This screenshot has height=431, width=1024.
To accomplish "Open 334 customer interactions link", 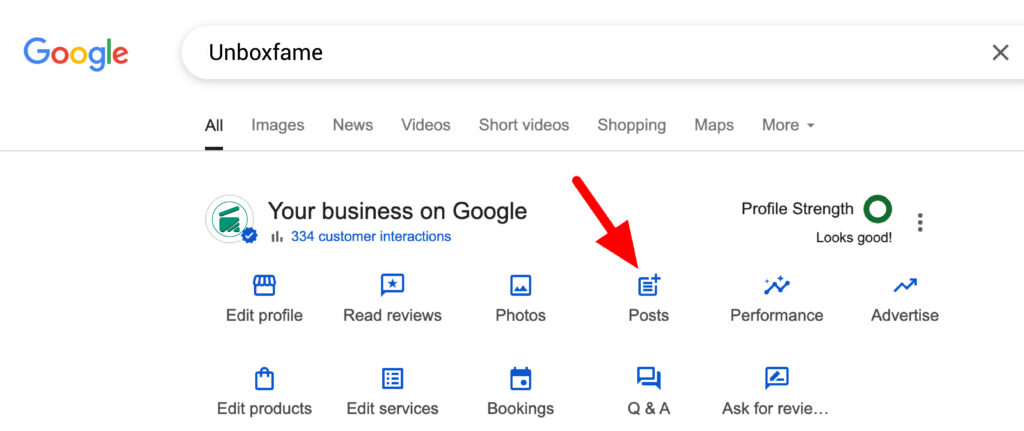I will point(371,236).
